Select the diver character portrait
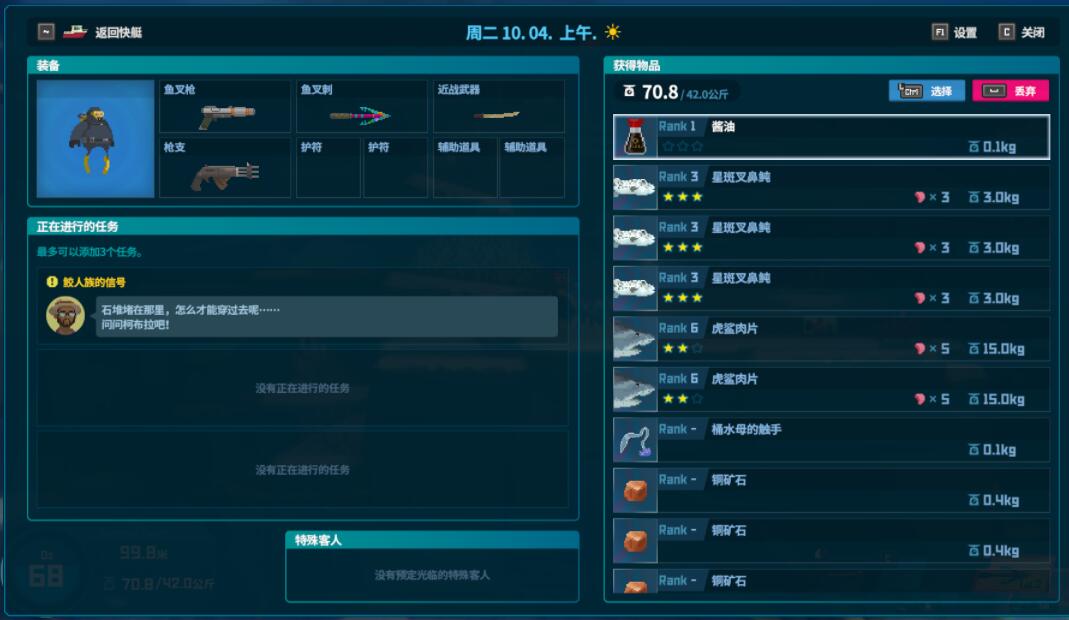1069x620 pixels. (x=95, y=139)
